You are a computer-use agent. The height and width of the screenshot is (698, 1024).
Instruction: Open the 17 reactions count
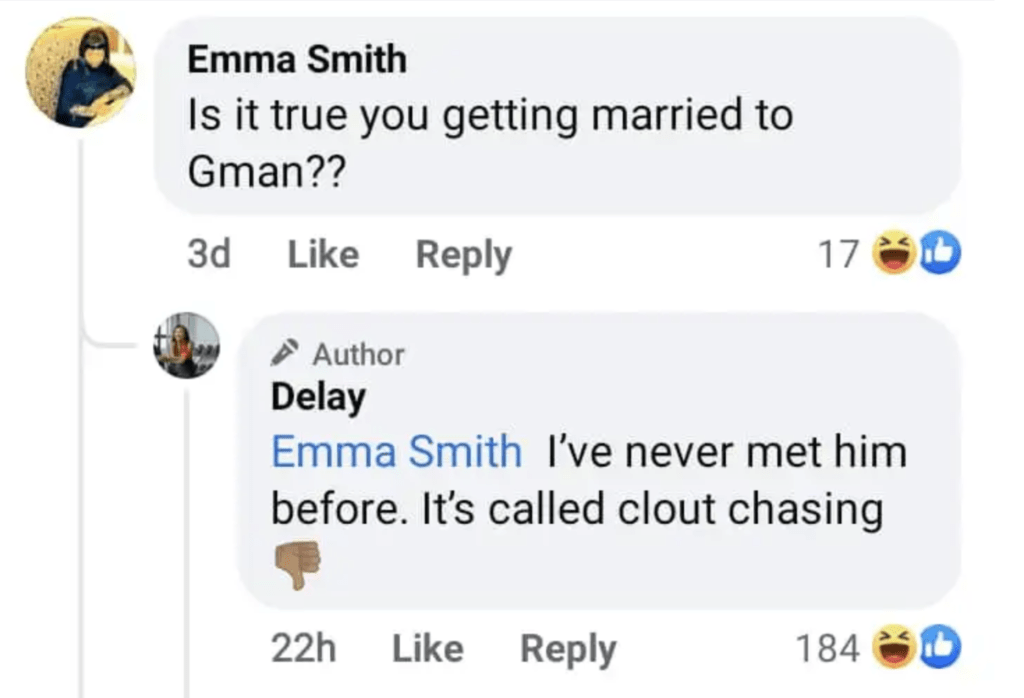[838, 254]
